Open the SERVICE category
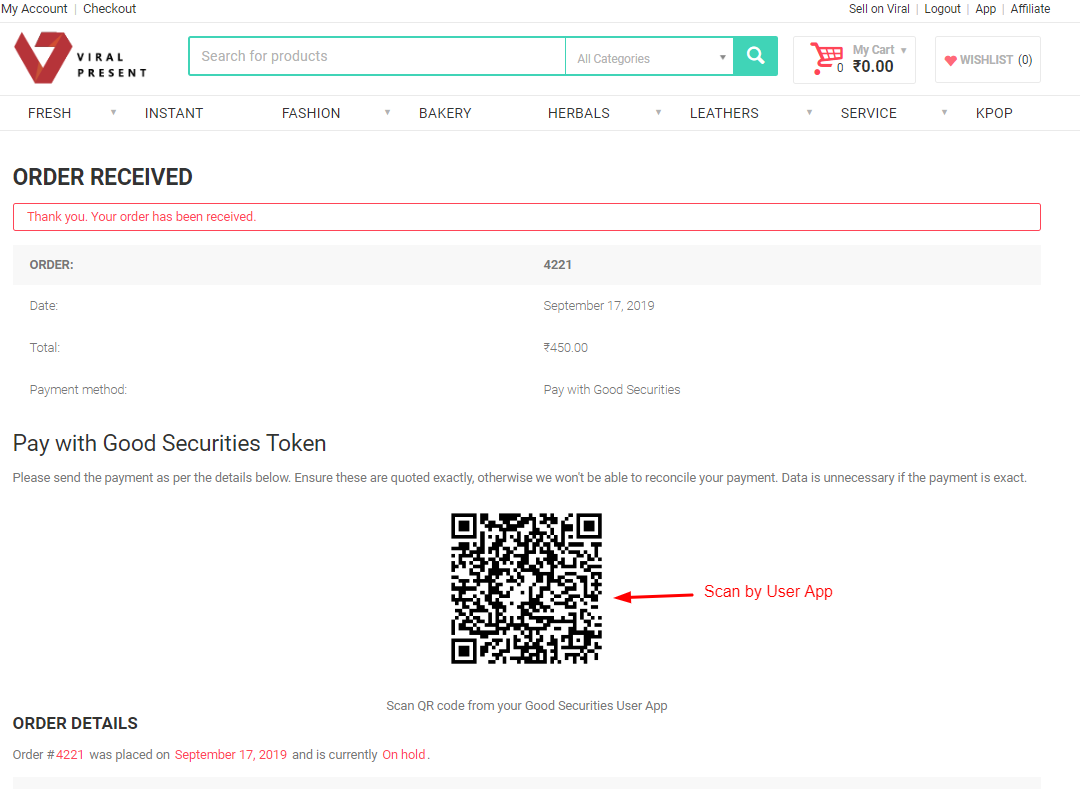The height and width of the screenshot is (789, 1080). coord(869,113)
